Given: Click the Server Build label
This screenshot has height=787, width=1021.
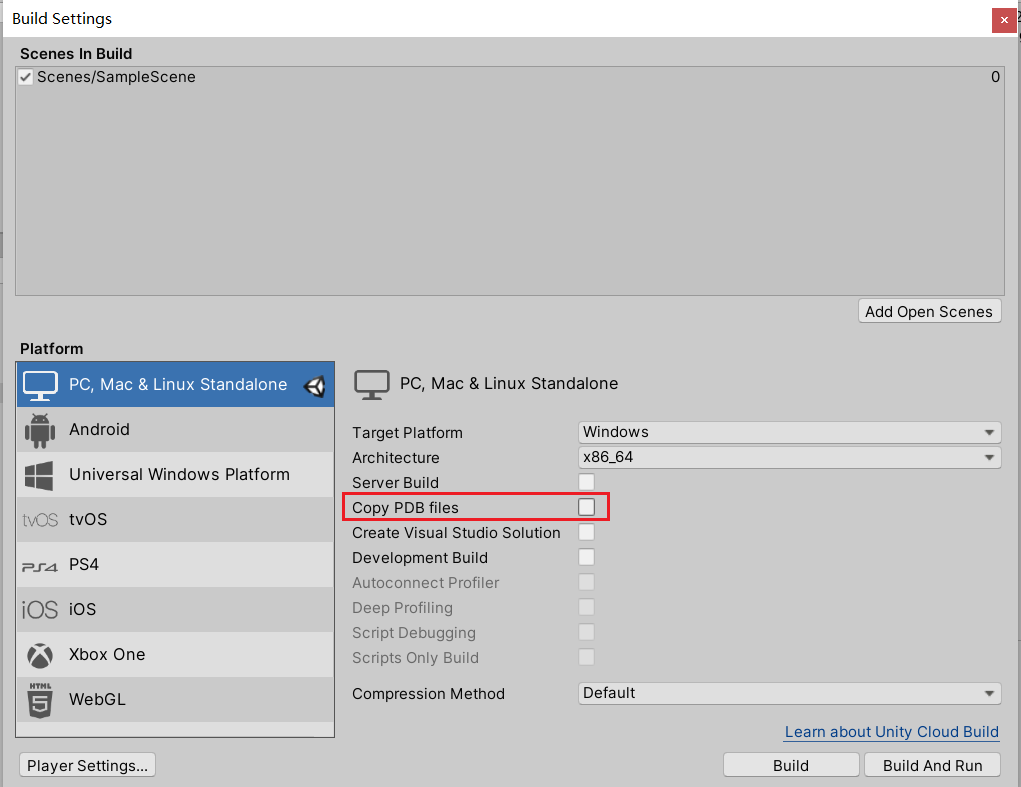Looking at the screenshot, I should click(395, 483).
